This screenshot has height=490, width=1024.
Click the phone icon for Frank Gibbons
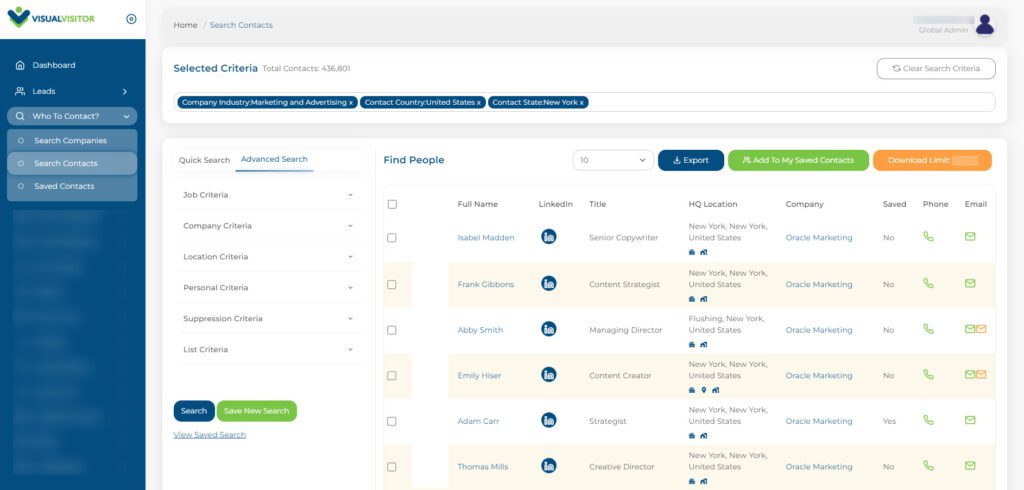(x=928, y=284)
